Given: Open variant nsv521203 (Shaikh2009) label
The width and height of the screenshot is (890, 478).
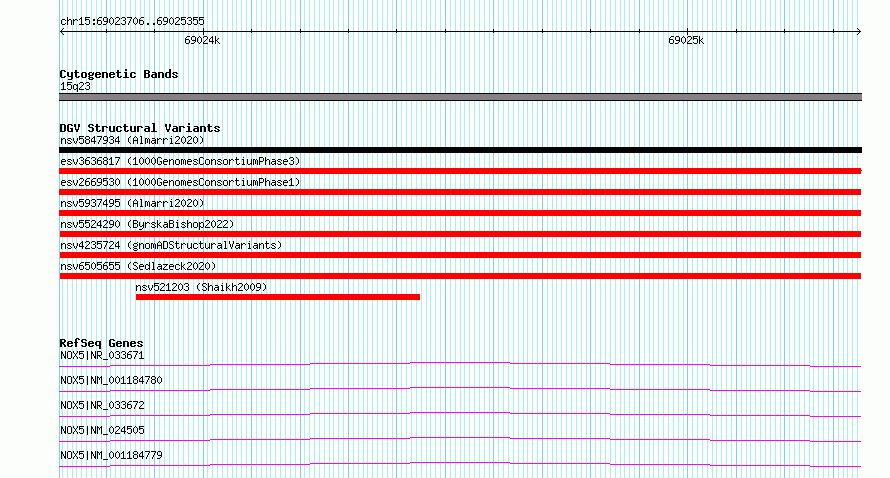Looking at the screenshot, I should (x=201, y=287).
